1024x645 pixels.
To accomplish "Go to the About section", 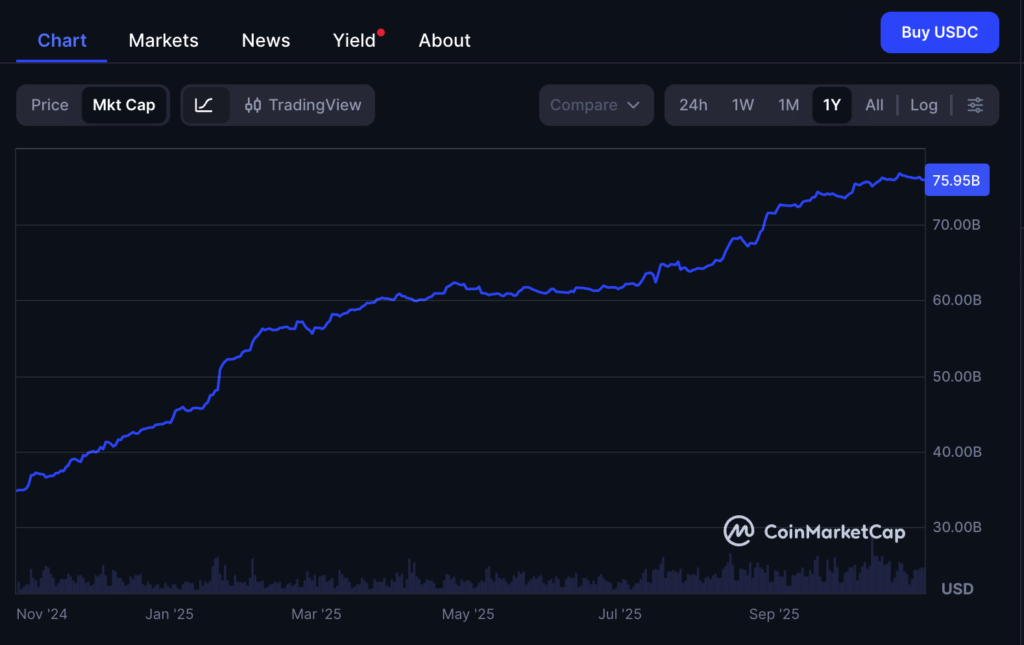I will click(444, 40).
